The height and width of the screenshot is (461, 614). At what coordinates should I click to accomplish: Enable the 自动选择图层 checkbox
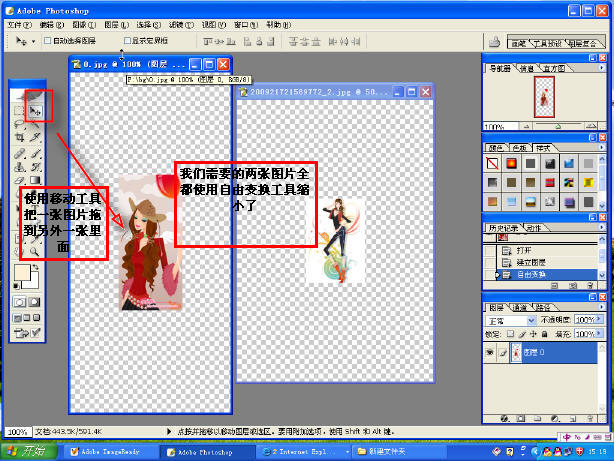(47, 41)
